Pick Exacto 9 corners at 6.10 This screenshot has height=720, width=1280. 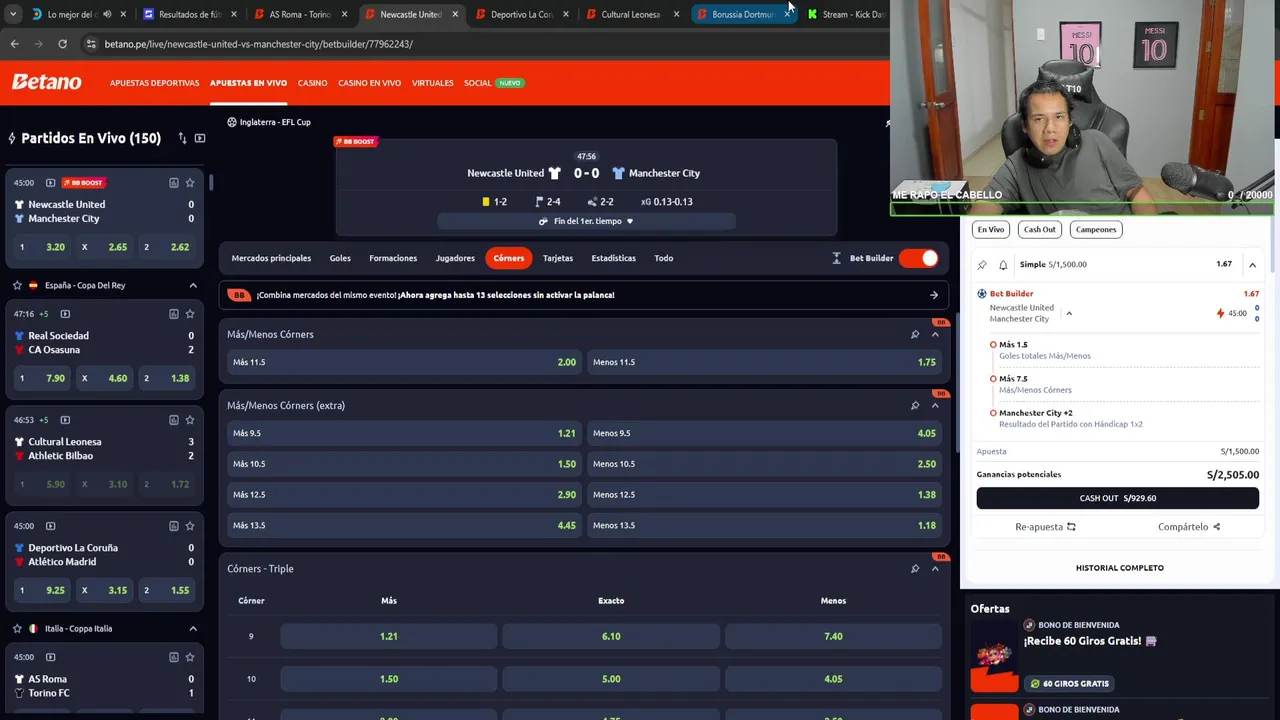click(611, 636)
